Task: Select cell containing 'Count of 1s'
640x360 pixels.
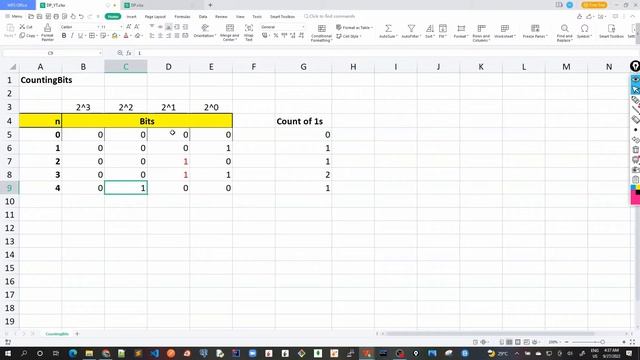Action: pos(303,121)
